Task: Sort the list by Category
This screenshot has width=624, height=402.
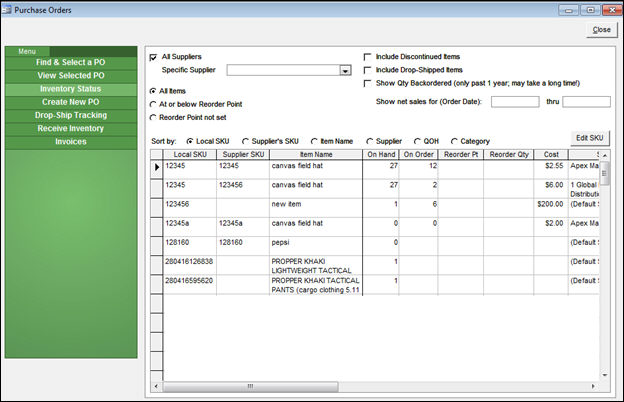Action: click(x=454, y=141)
